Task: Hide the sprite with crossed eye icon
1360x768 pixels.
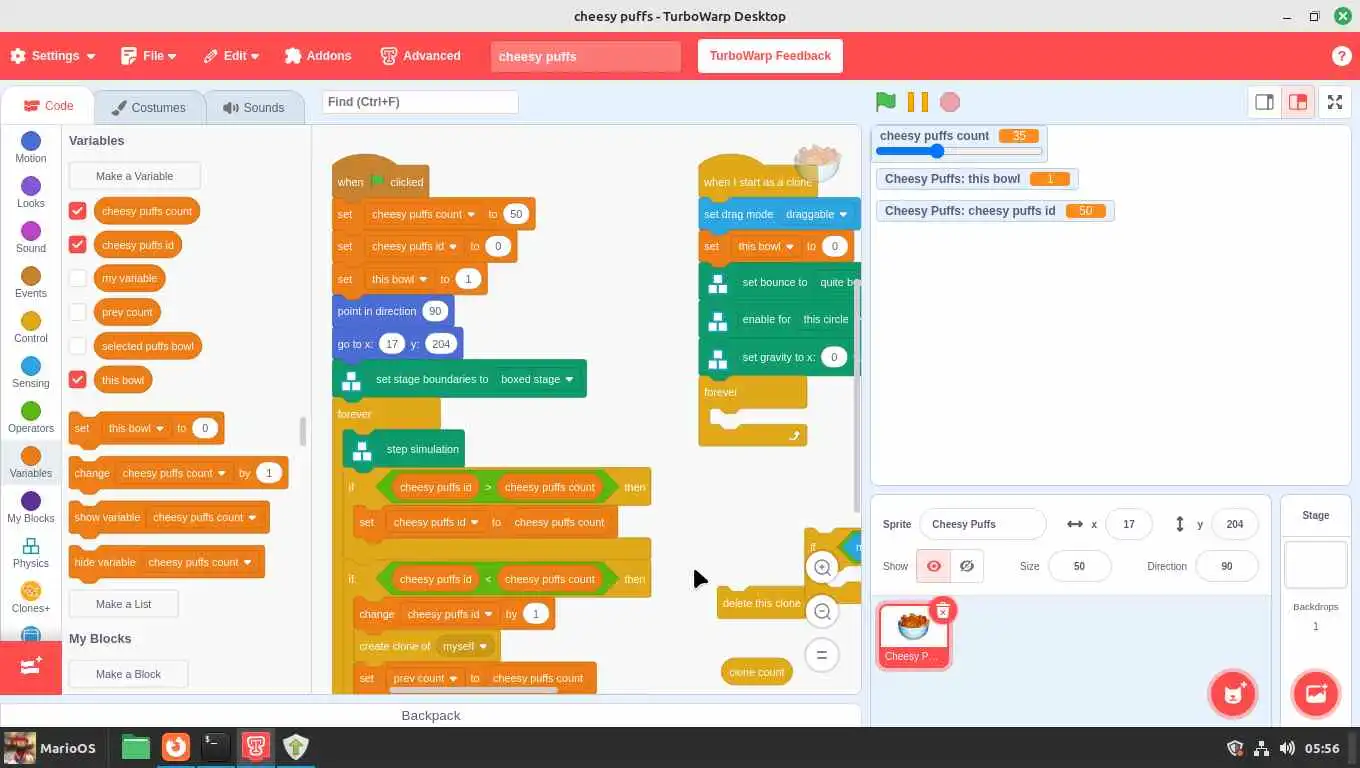Action: pos(967,566)
